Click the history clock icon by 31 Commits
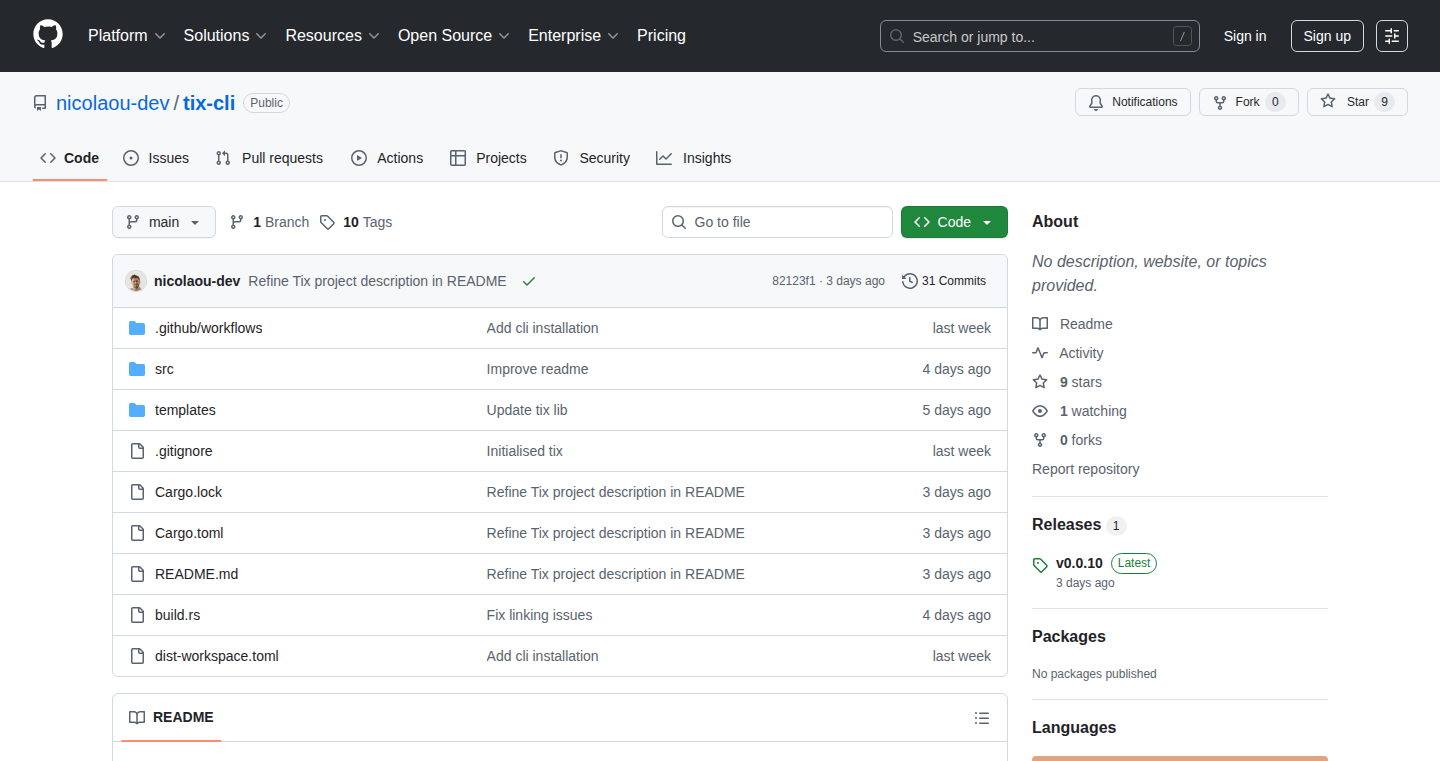The width and height of the screenshot is (1440, 761). tap(910, 281)
